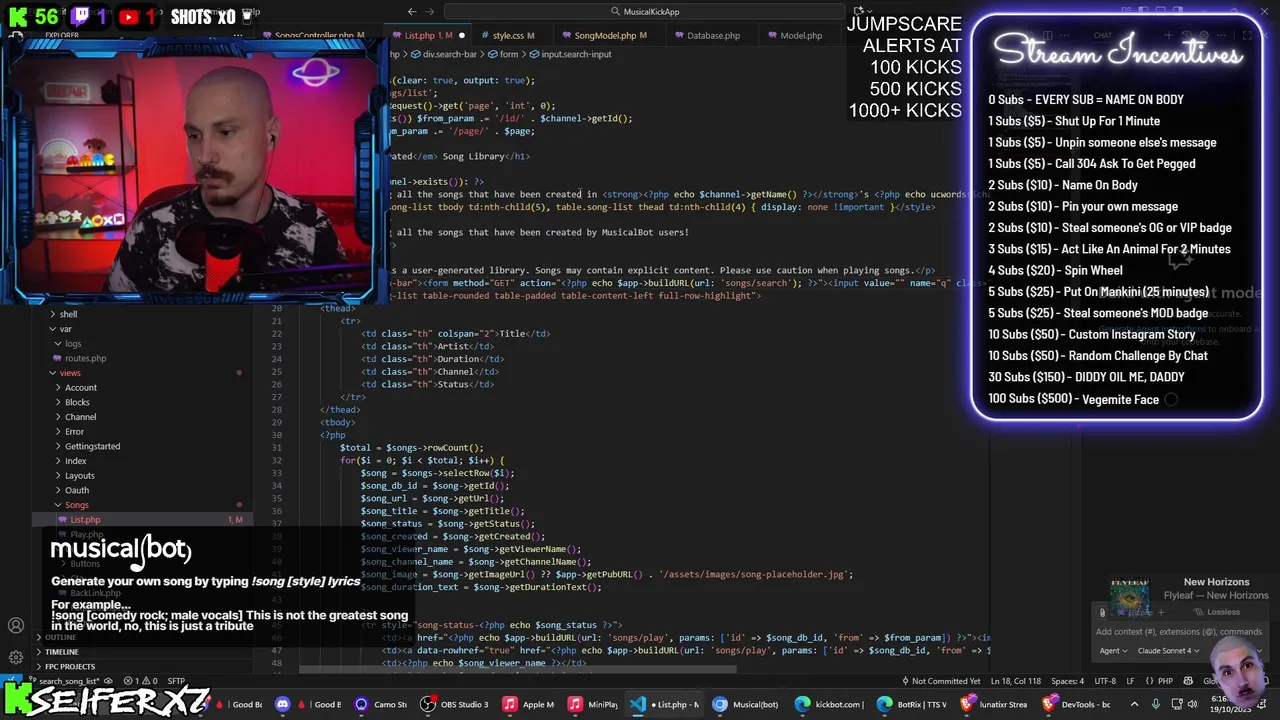1280x720 pixels.
Task: Expand the Blocks folder
Action: [77, 402]
